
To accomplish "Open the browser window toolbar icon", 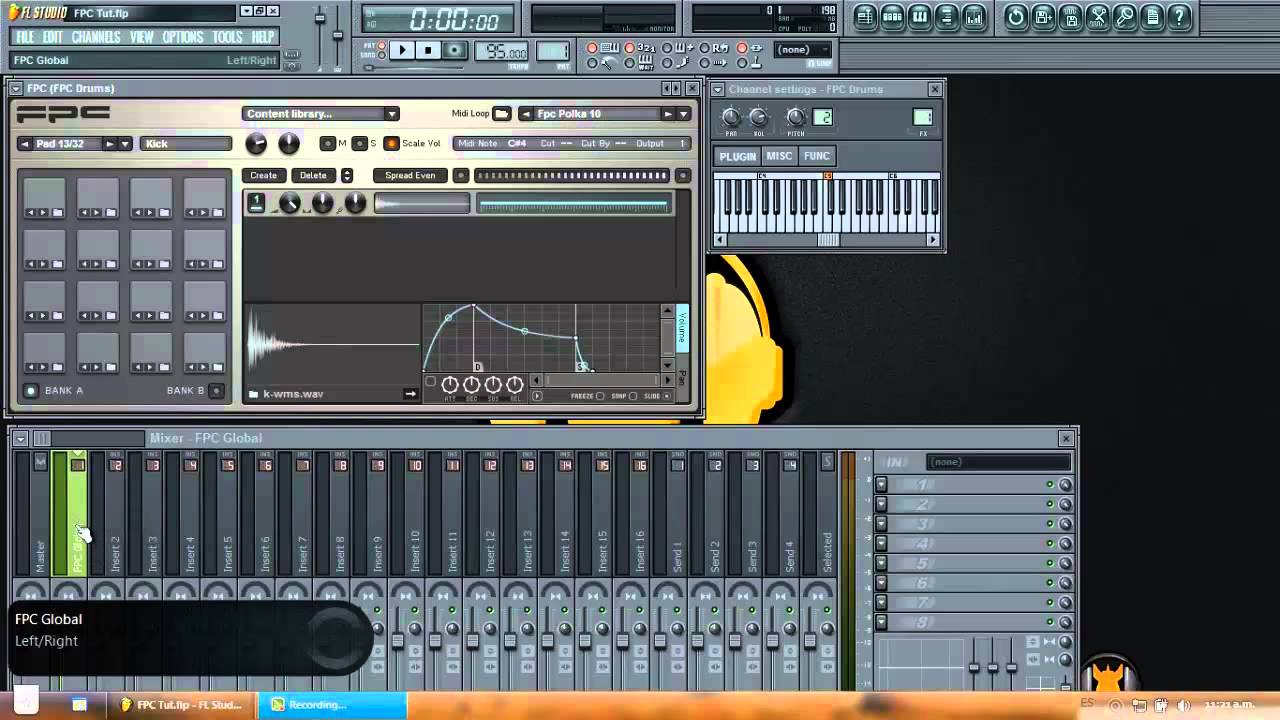I will [946, 17].
